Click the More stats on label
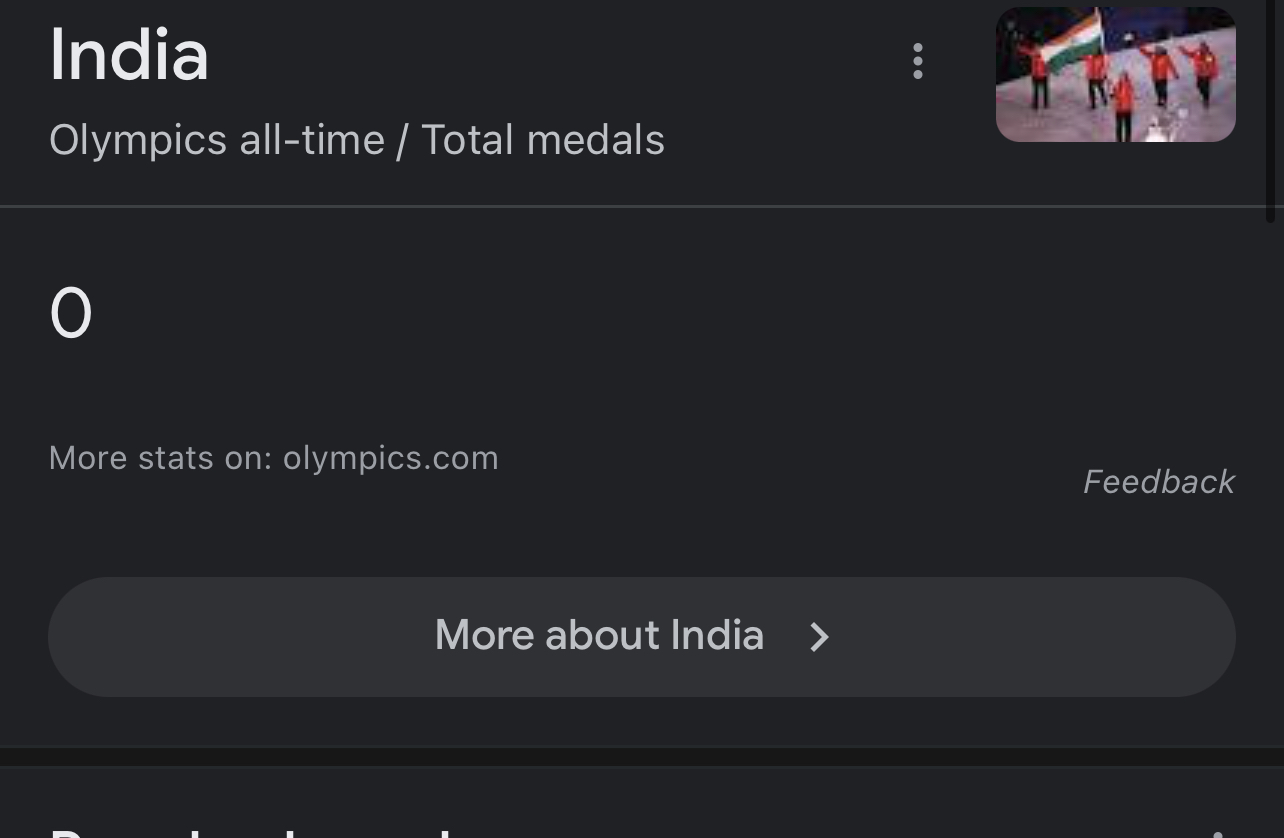The image size is (1284, 838). [x=160, y=458]
